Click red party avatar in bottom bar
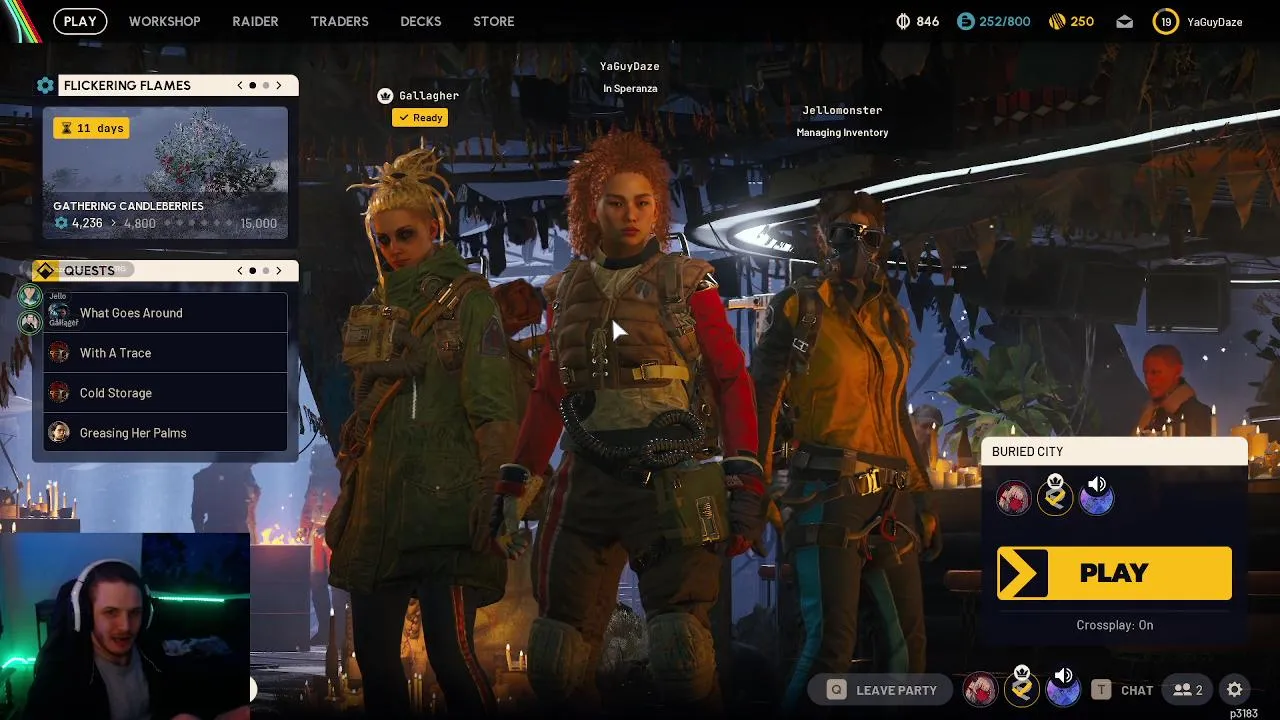Screen dimensions: 1280x720 [980, 689]
